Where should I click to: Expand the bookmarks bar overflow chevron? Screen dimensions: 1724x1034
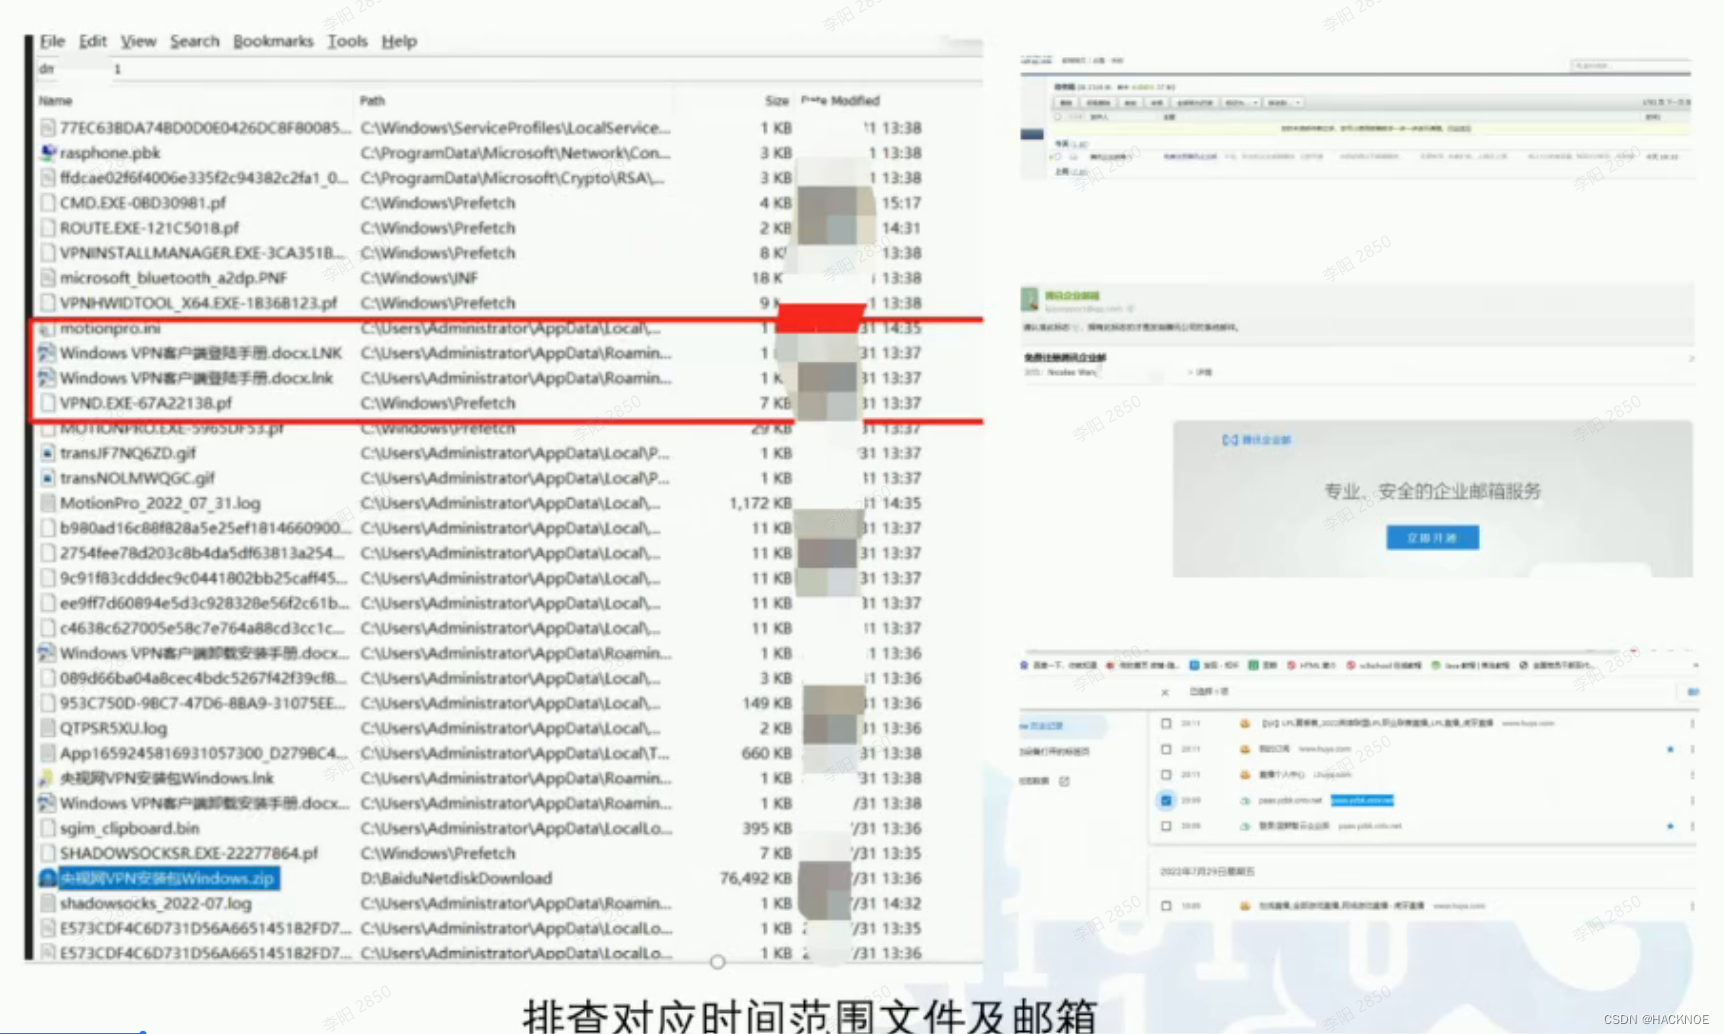(x=1695, y=665)
